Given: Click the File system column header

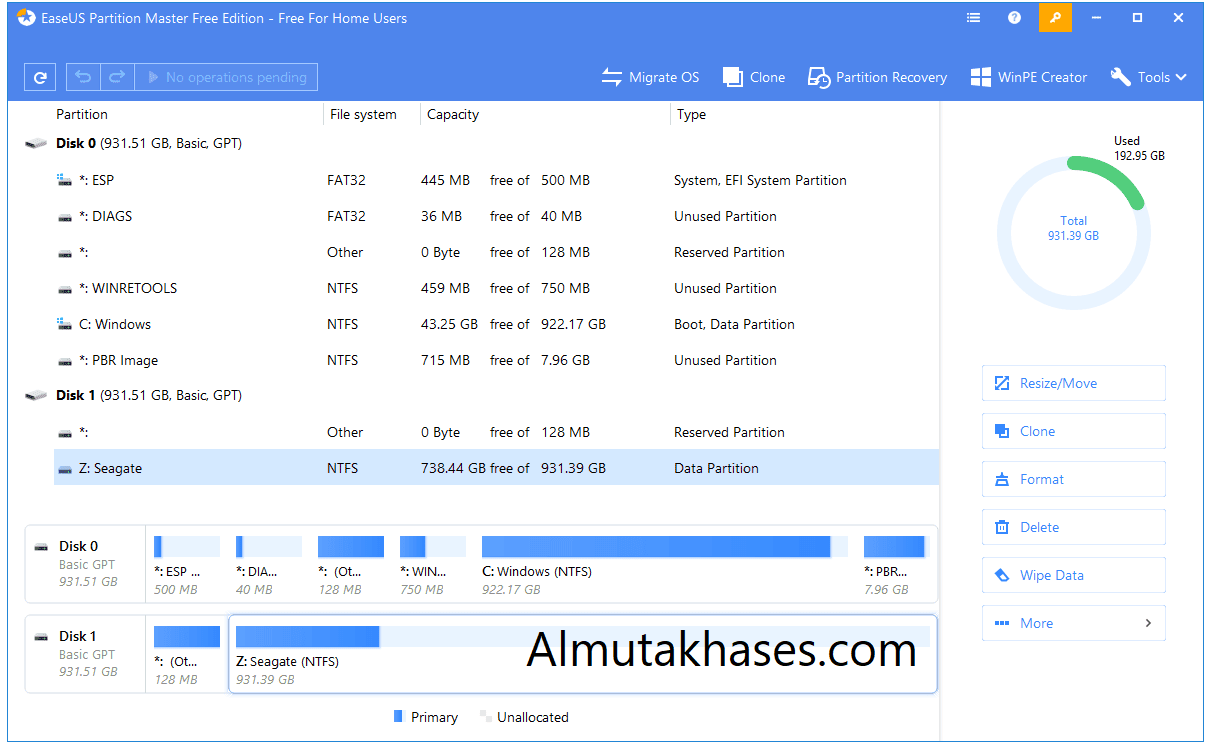Looking at the screenshot, I should click(363, 114).
